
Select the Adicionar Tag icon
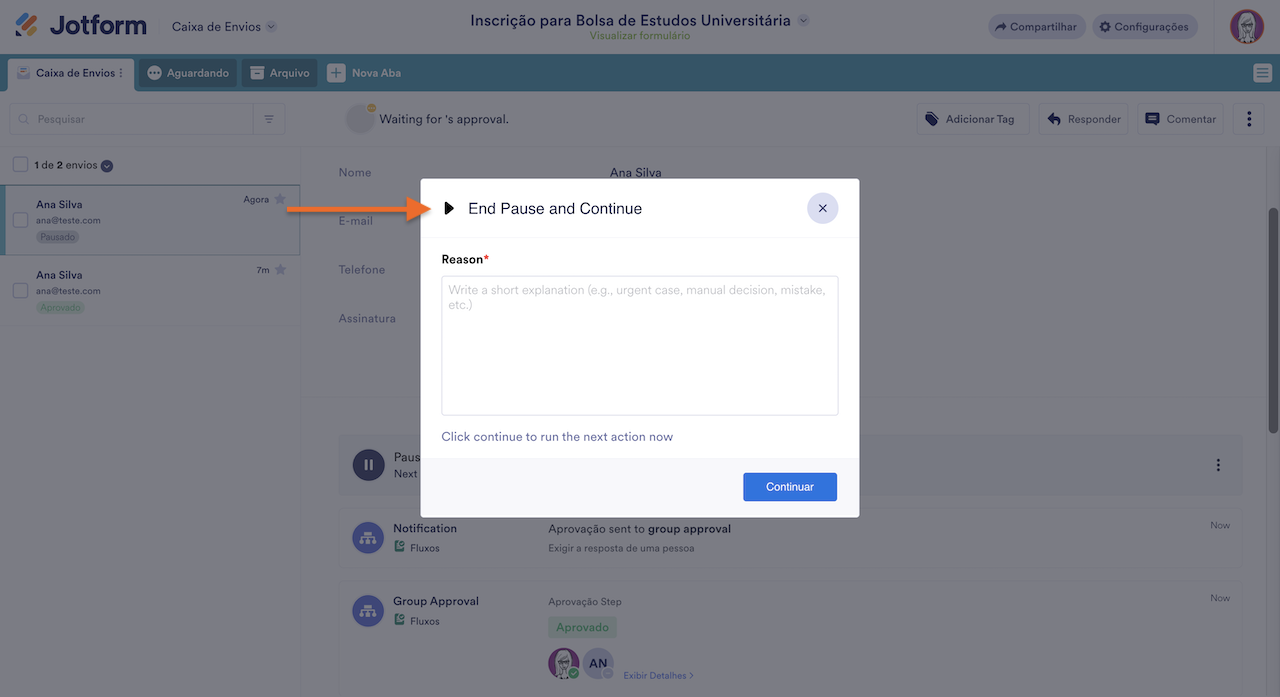click(x=931, y=118)
